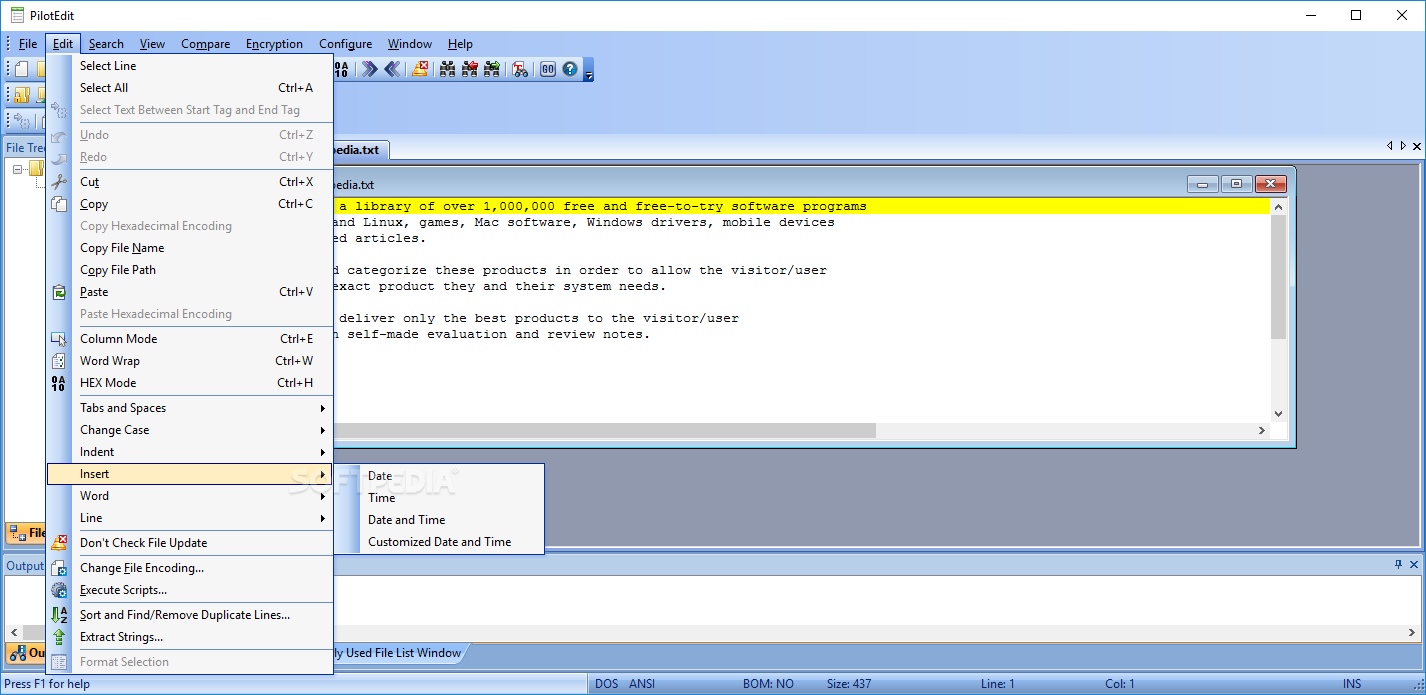Open the Window menu
This screenshot has width=1426, height=695.
(x=410, y=44)
